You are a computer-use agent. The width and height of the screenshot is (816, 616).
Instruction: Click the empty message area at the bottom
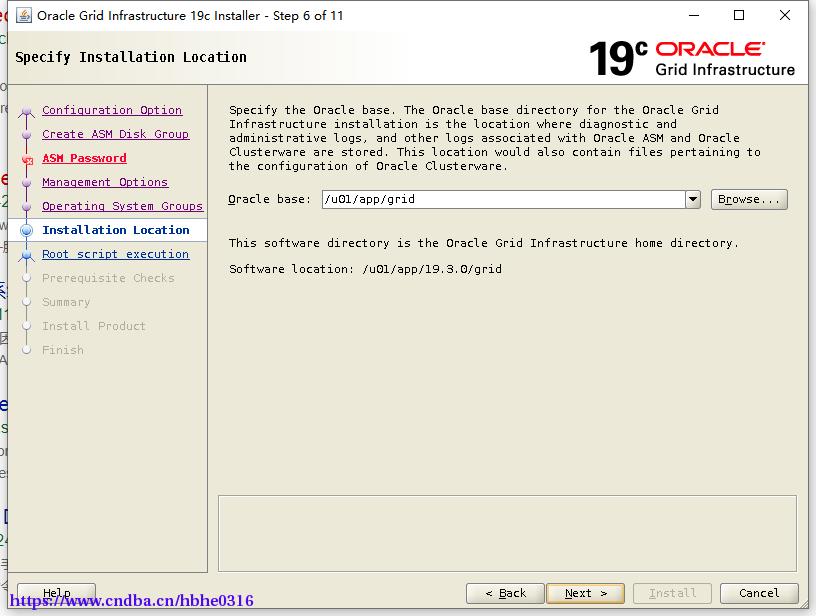[x=507, y=533]
